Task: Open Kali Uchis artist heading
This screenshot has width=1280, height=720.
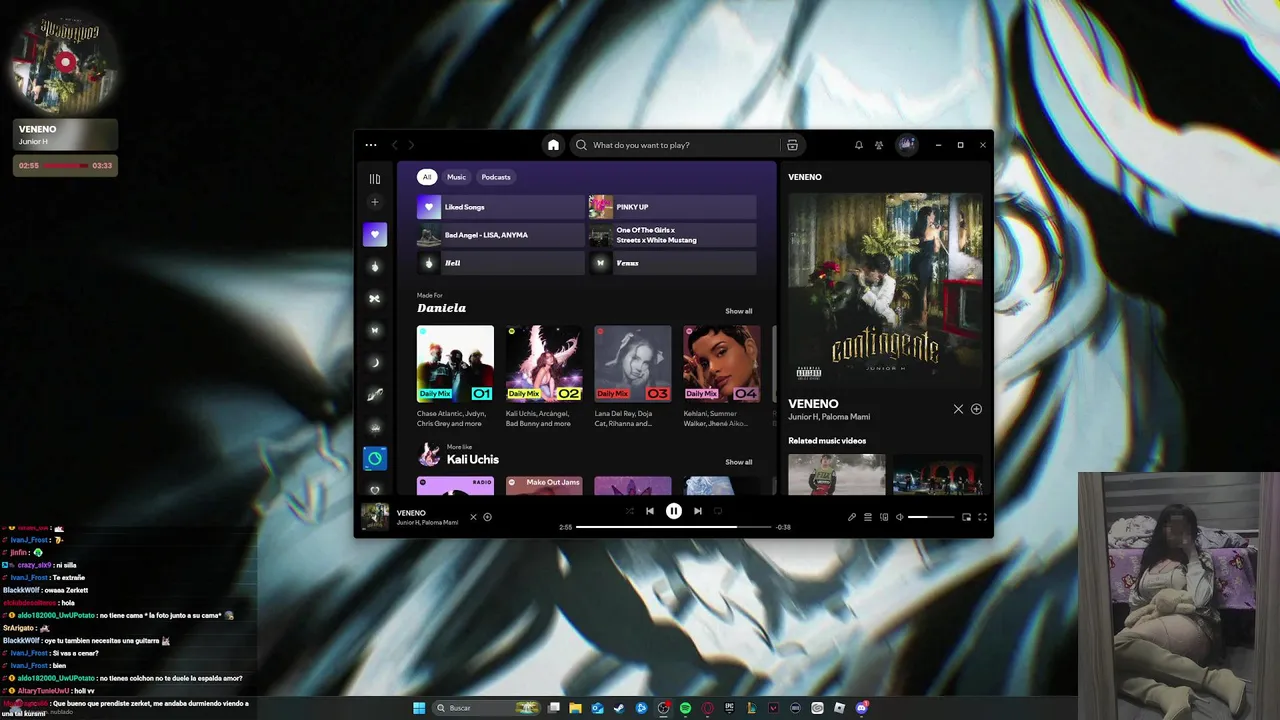Action: pyautogui.click(x=473, y=459)
